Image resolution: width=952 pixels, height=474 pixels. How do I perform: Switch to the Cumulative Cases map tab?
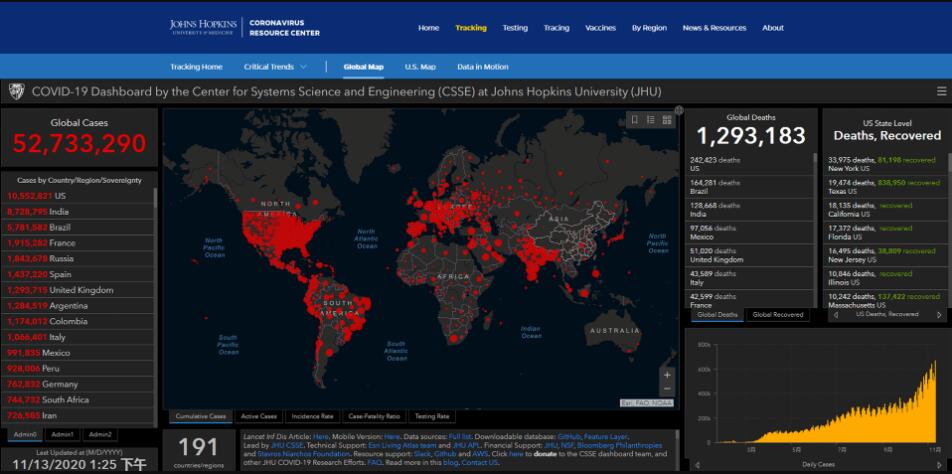[x=200, y=416]
